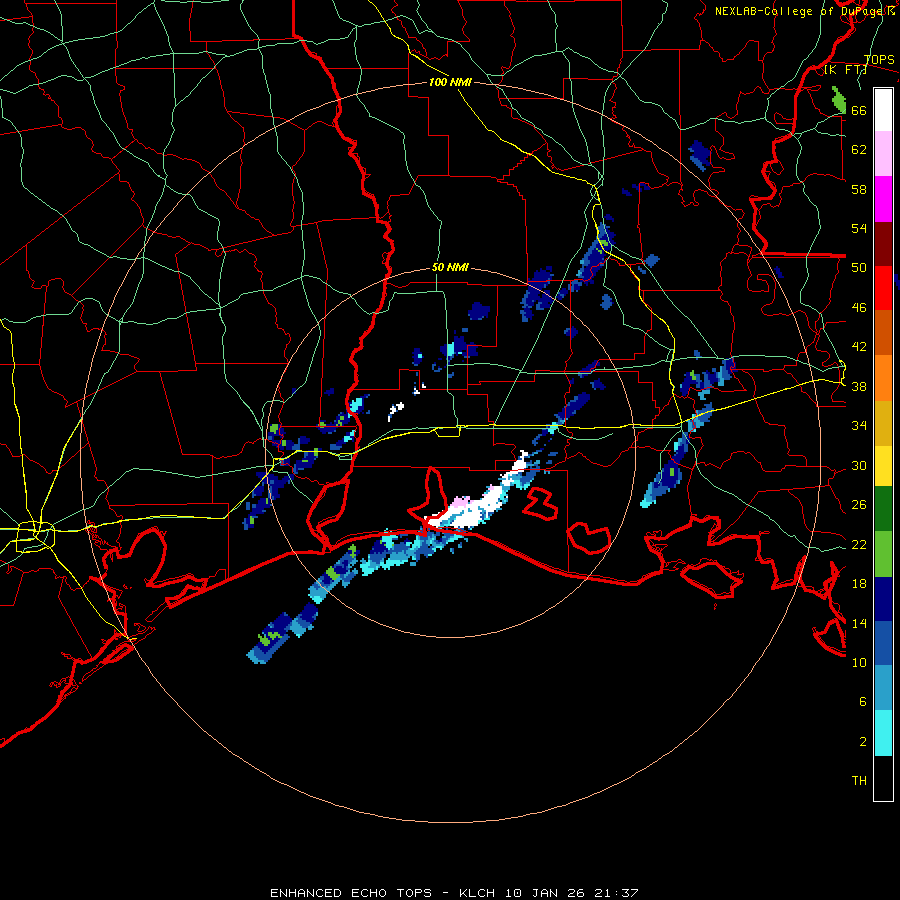Screen dimensions: 900x900
Task: Click the "26" legend value
Action: 859,505
